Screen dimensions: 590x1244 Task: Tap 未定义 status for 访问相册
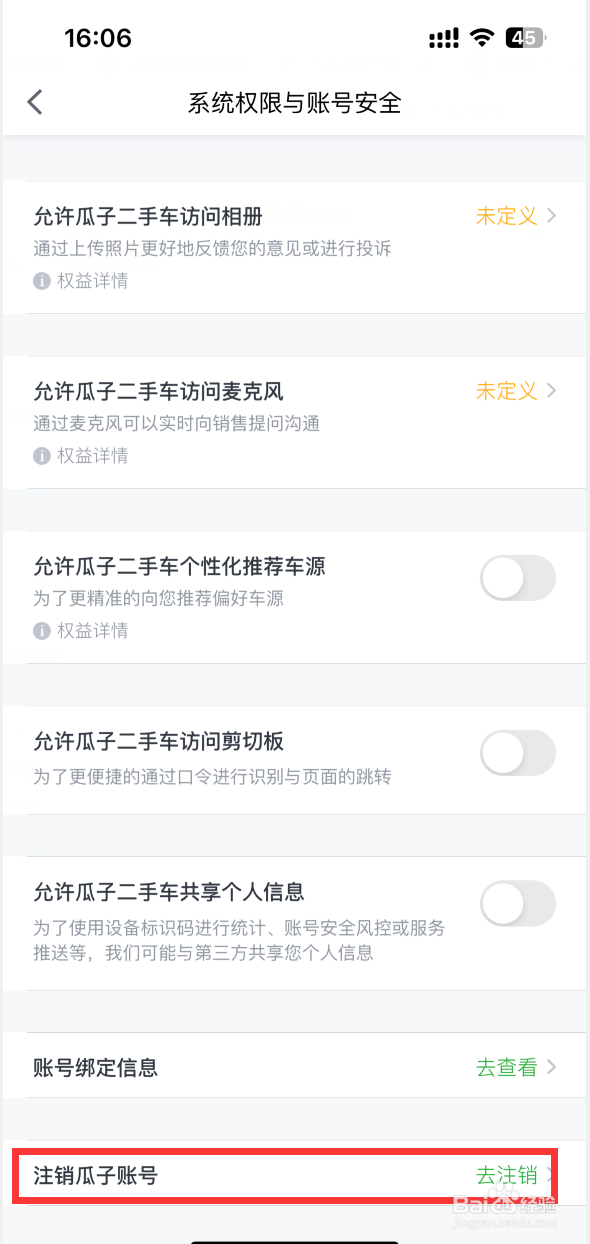pos(507,216)
